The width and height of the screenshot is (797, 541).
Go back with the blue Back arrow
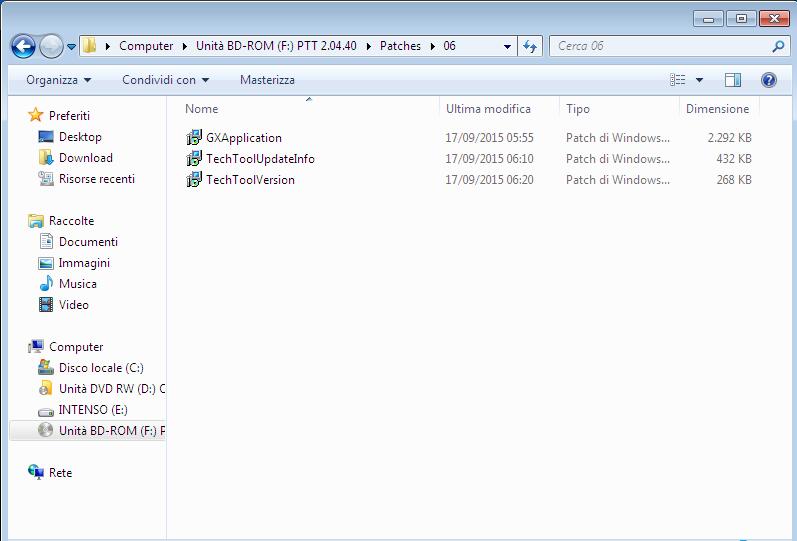click(x=23, y=46)
